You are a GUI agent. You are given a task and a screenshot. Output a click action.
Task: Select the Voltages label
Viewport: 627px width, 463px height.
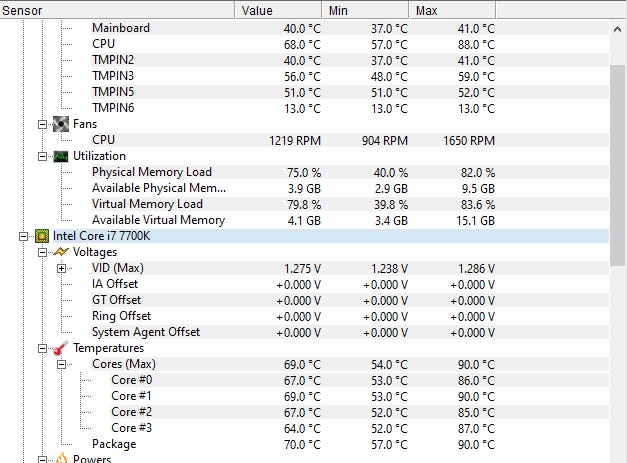coord(95,252)
